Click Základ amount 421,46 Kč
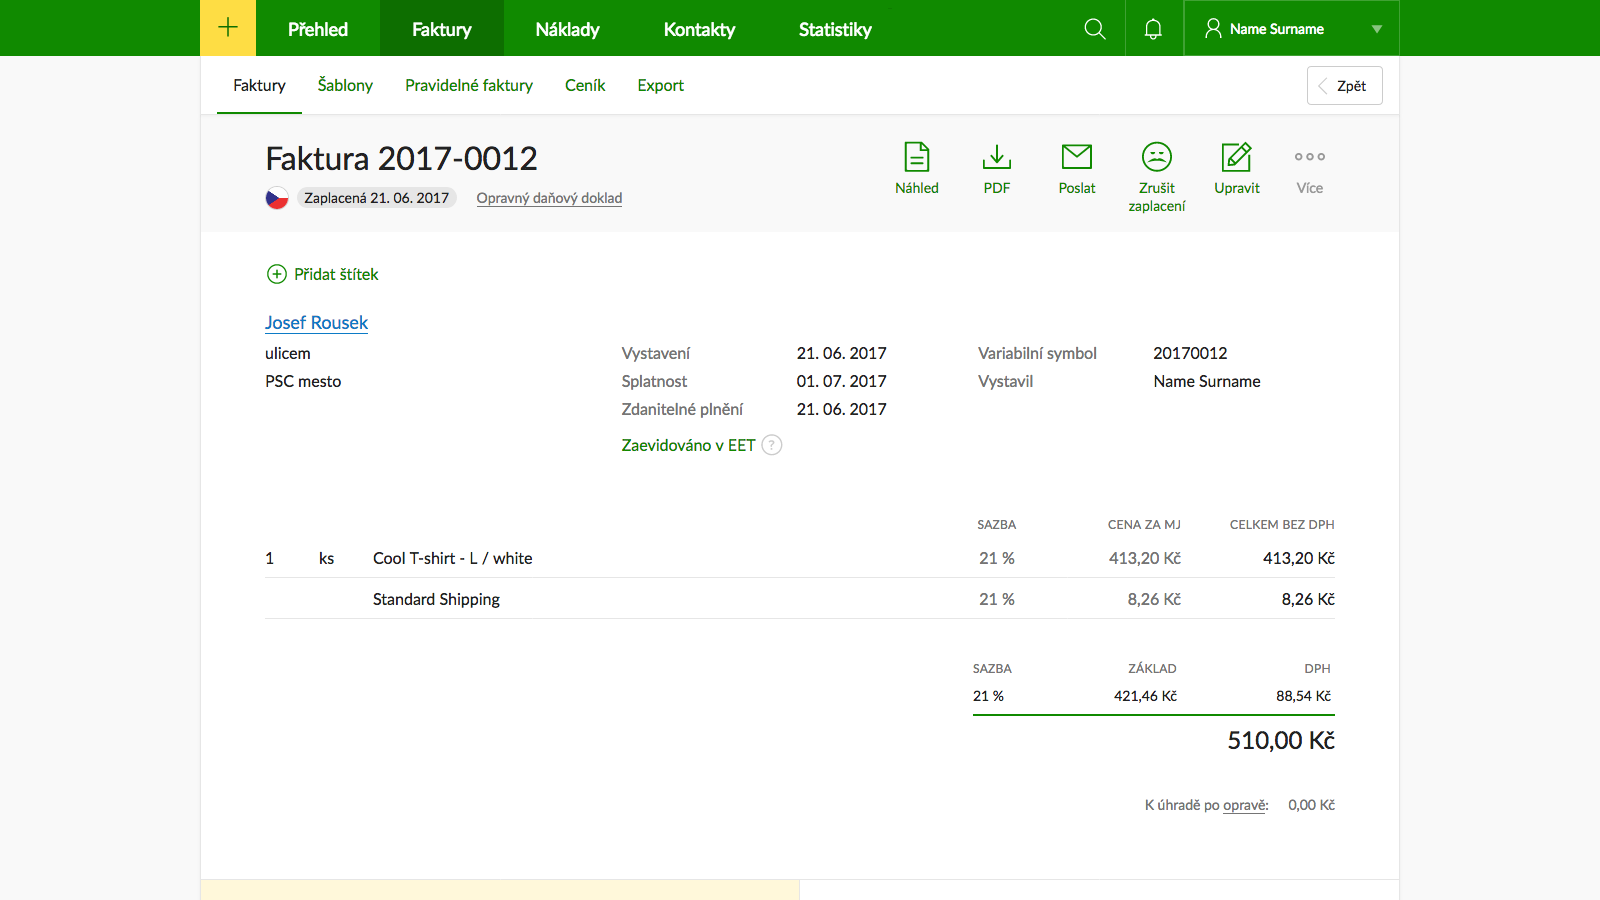 coord(1145,696)
